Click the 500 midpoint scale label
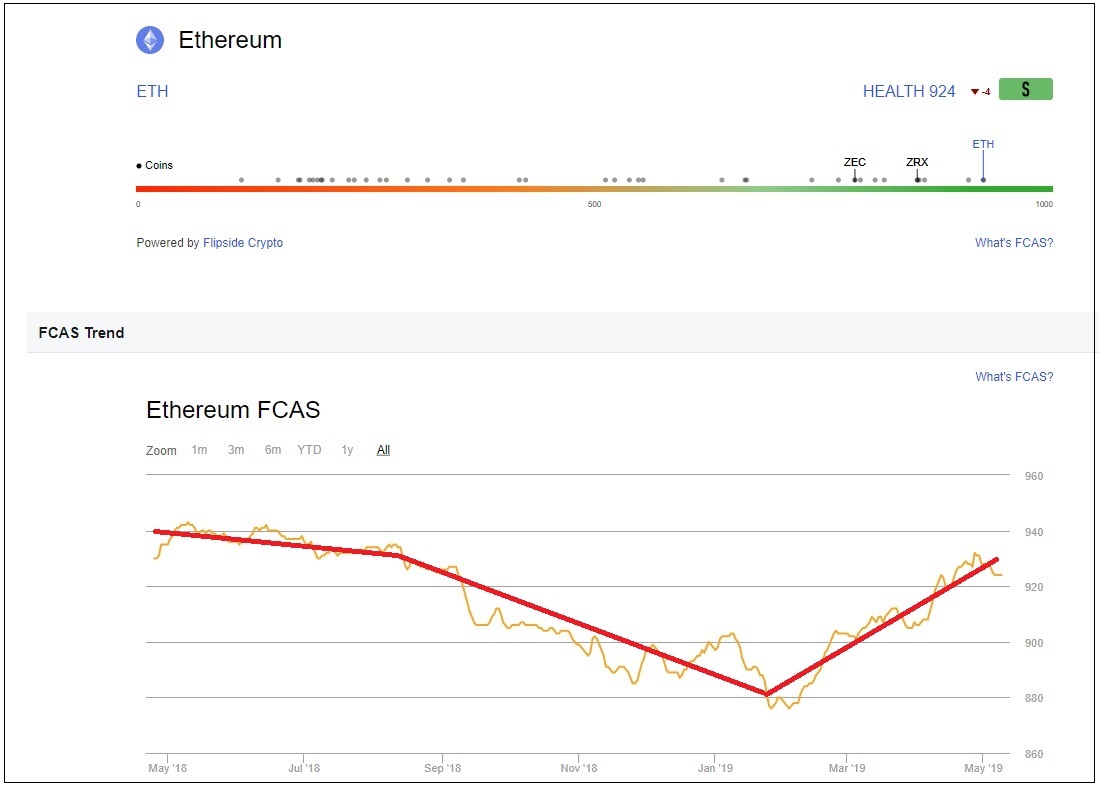1099x788 pixels. (x=594, y=205)
